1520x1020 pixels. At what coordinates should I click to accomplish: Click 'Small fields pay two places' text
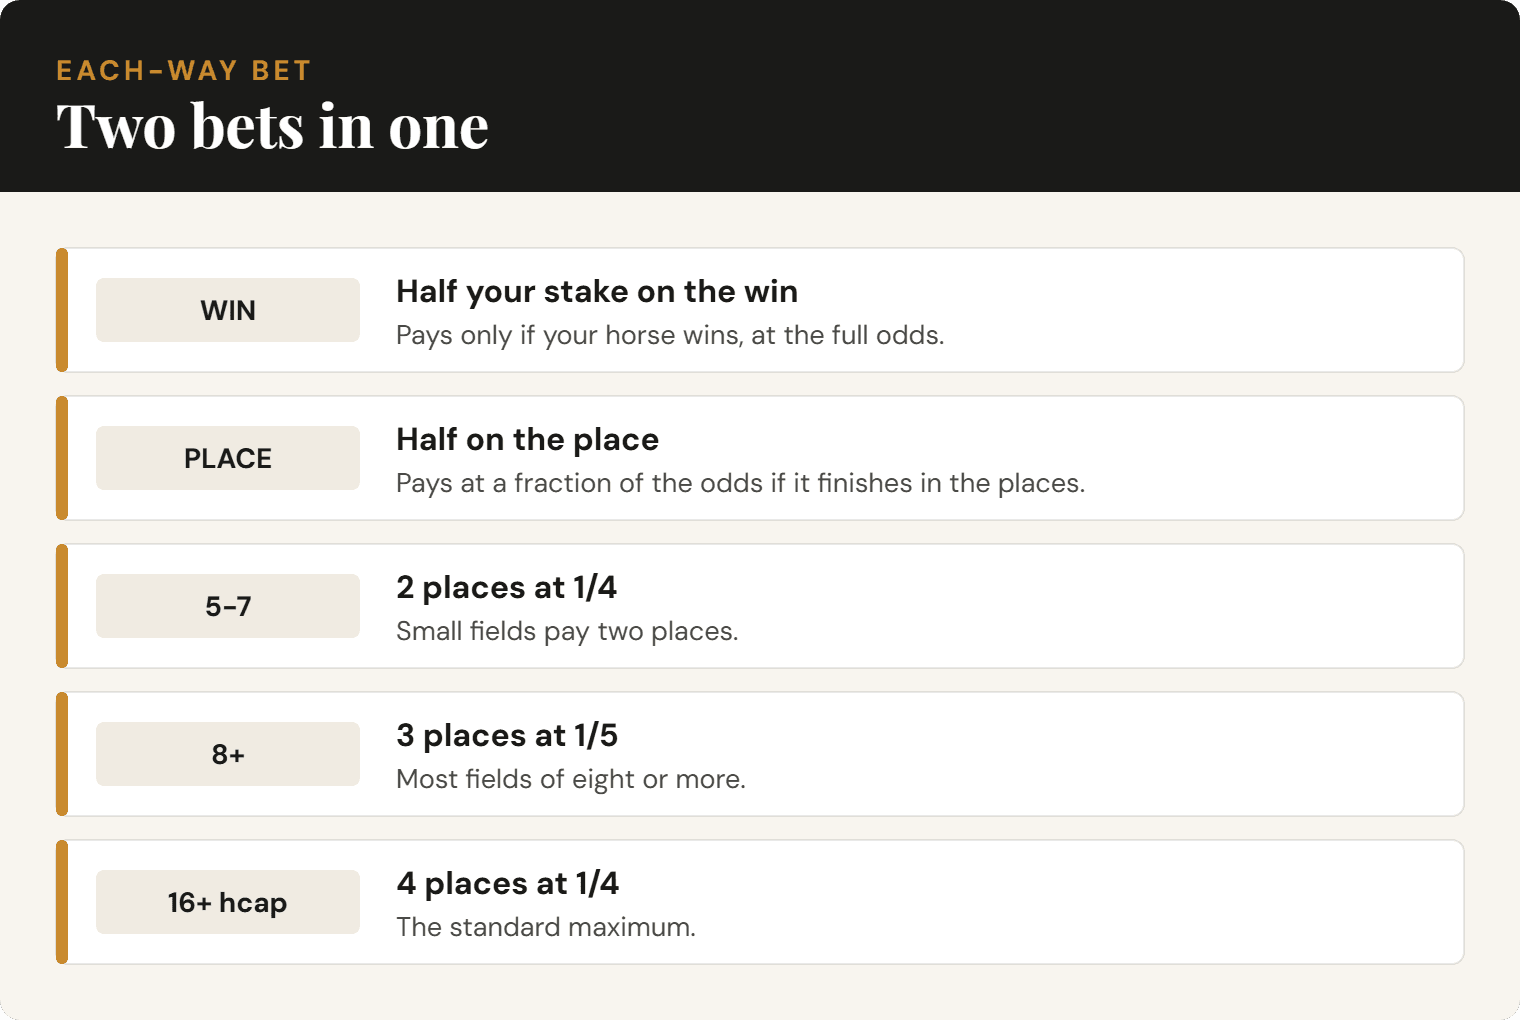point(567,631)
